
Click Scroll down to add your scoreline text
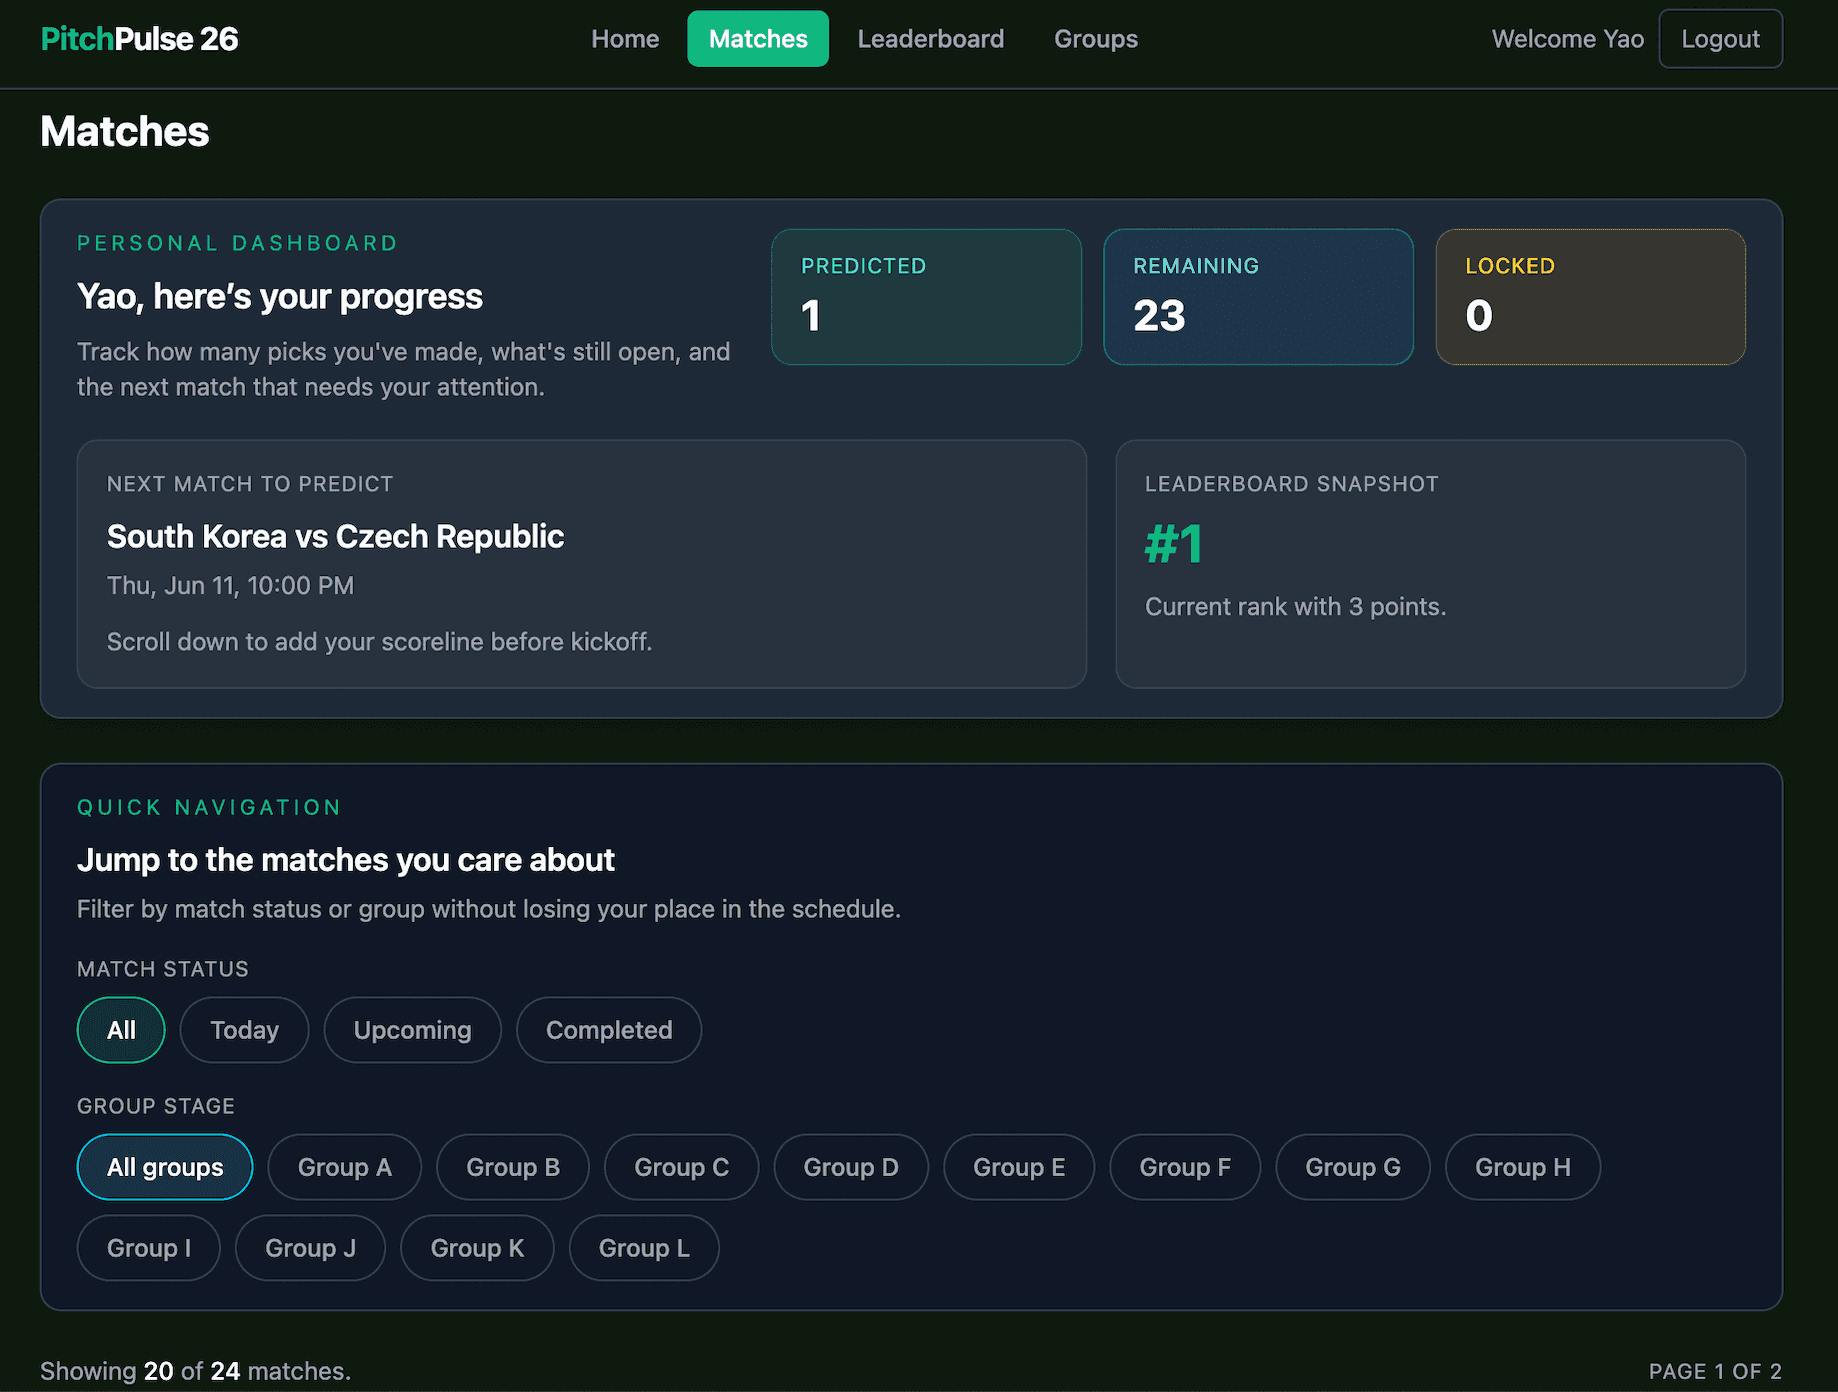tap(380, 642)
